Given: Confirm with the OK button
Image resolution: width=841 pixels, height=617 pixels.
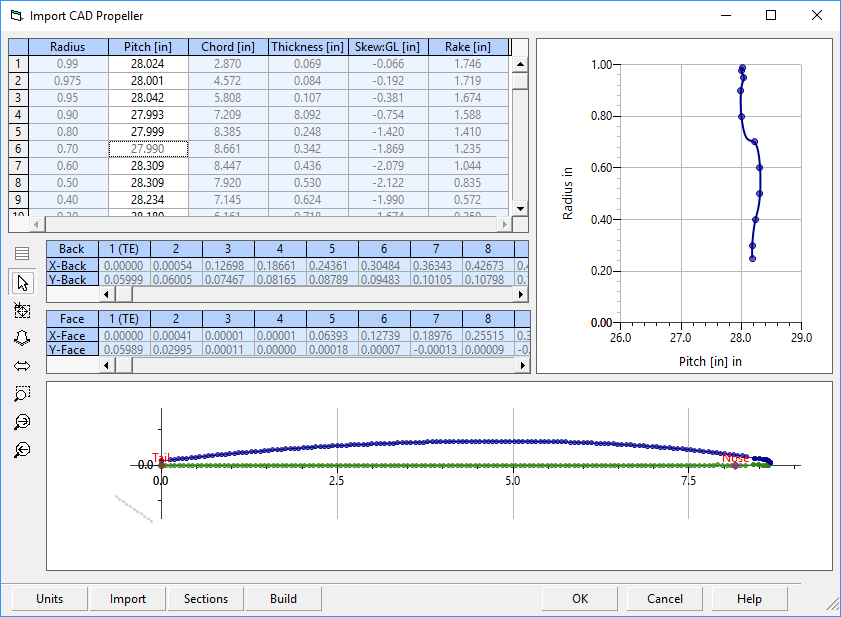Looking at the screenshot, I should [x=580, y=599].
